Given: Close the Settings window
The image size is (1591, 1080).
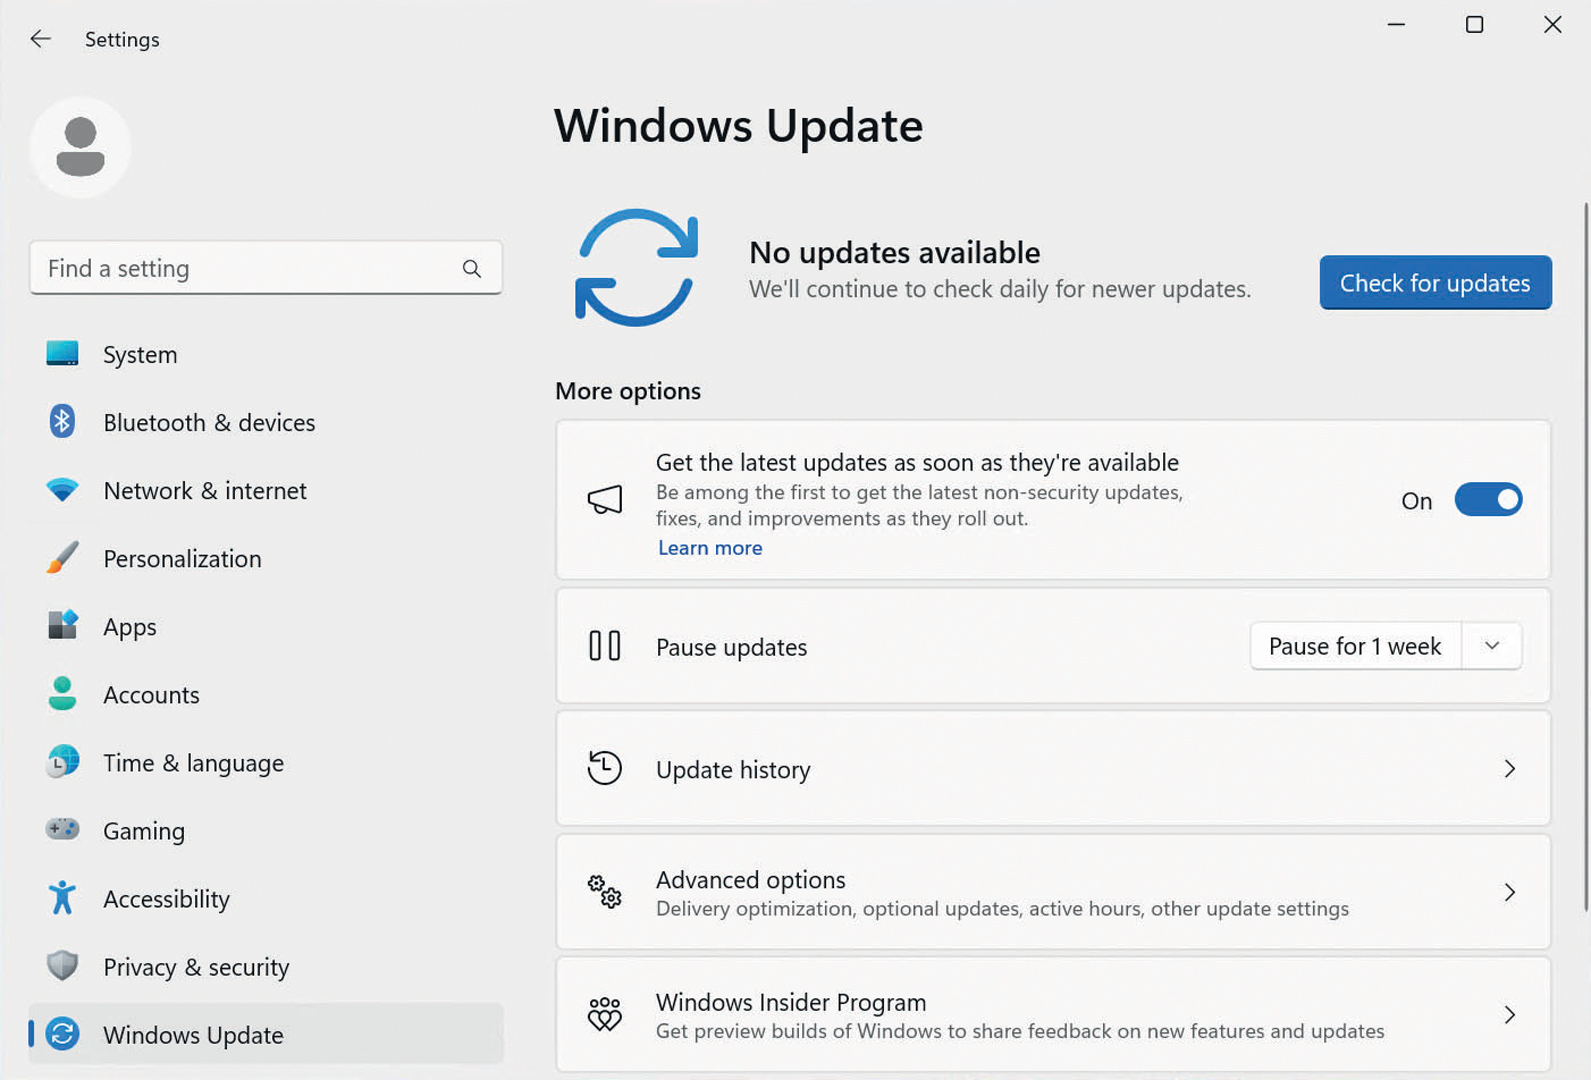Looking at the screenshot, I should point(1552,24).
